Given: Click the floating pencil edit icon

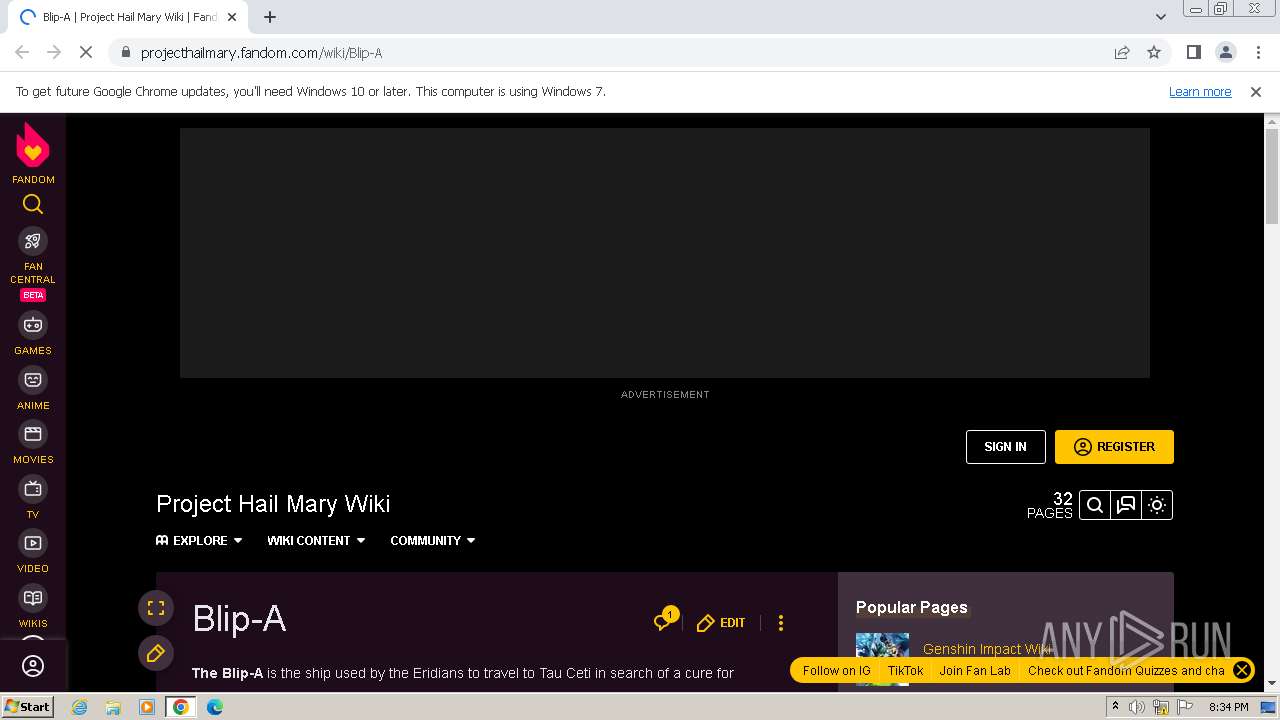Looking at the screenshot, I should [x=156, y=654].
